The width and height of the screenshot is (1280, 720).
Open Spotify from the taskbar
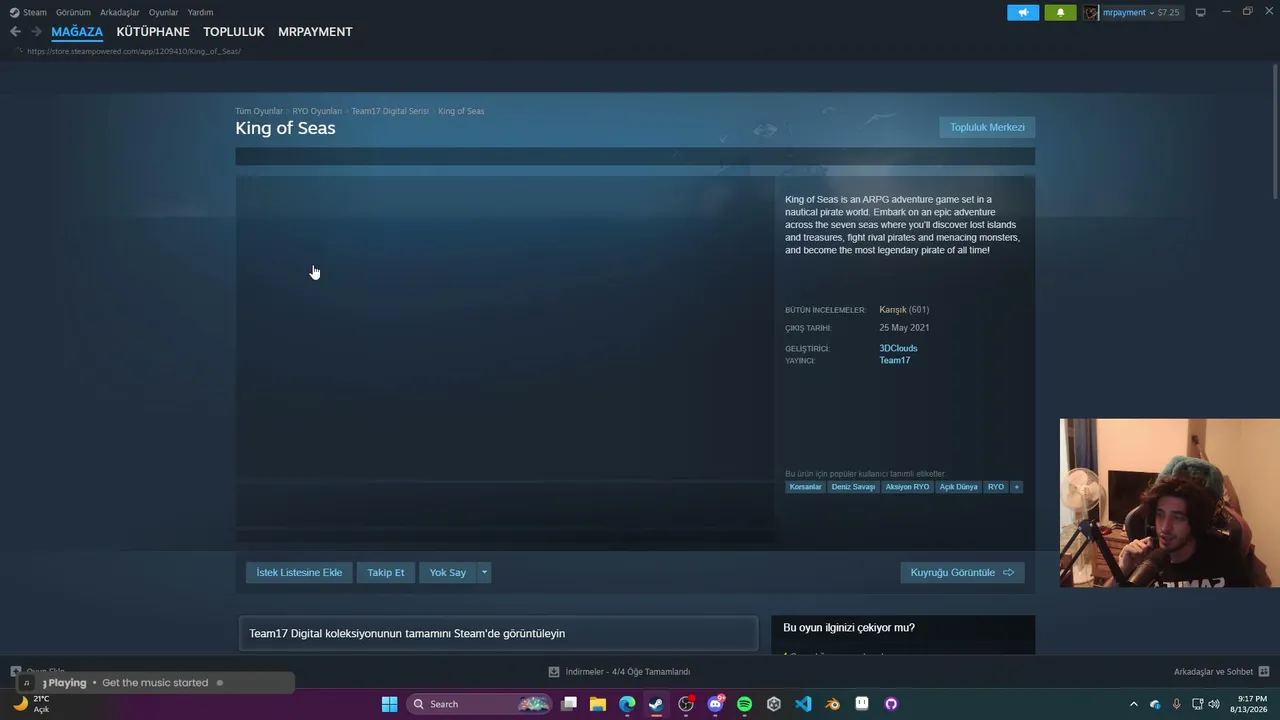744,704
